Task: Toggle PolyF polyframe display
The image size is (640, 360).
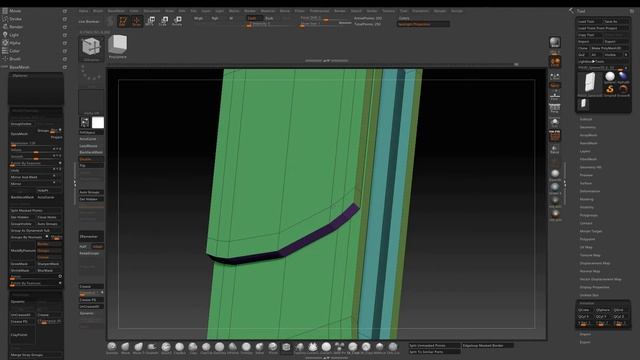Action: click(x=555, y=135)
